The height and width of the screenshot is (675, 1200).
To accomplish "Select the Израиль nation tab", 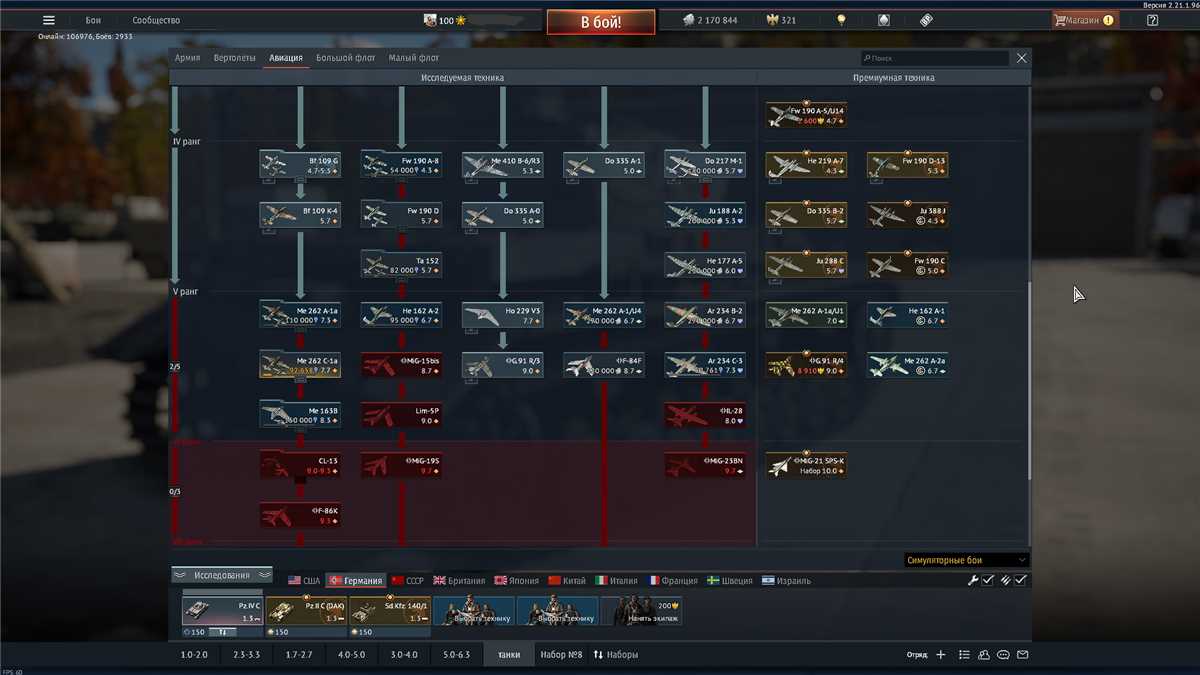I will (x=786, y=580).
